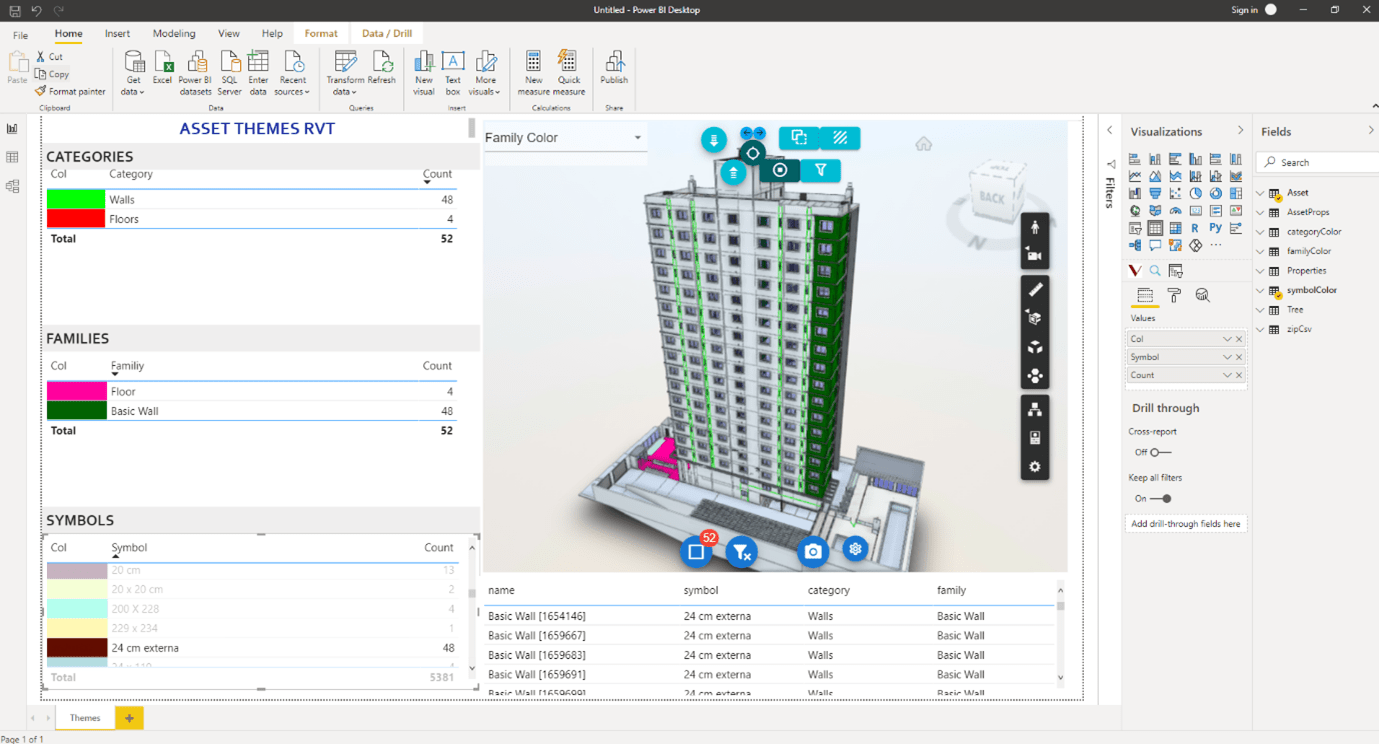The width and height of the screenshot is (1379, 744).
Task: Click the filter funnel icon above the model
Action: (820, 170)
